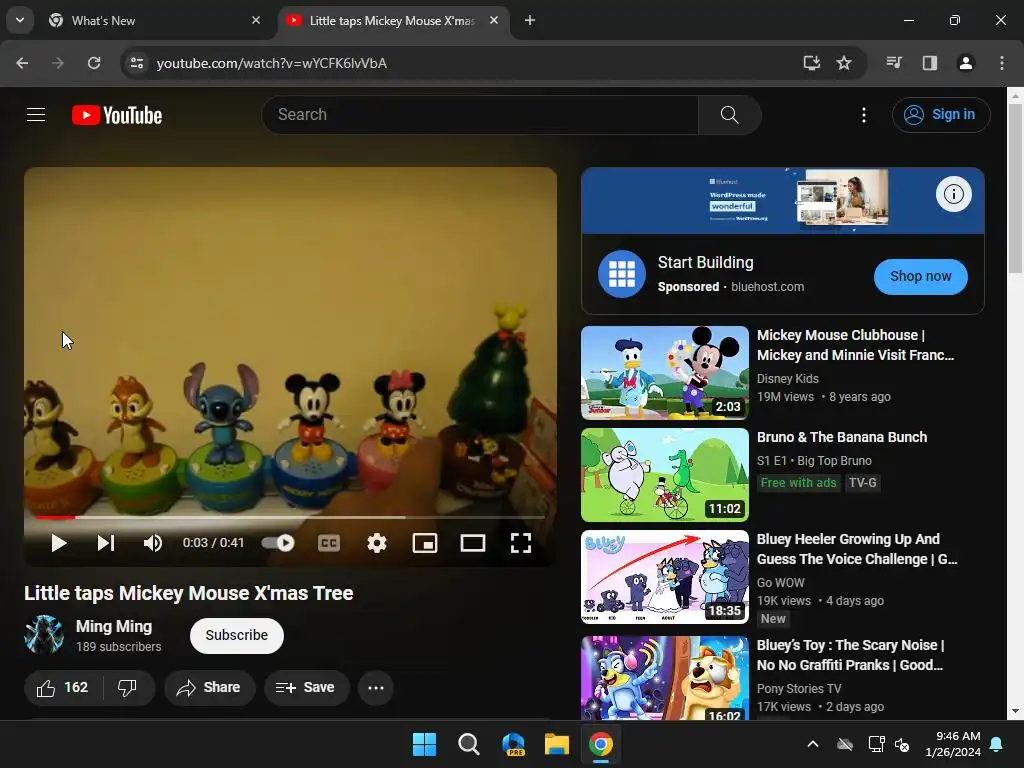
Task: Open Ming Ming channel name link
Action: click(x=114, y=626)
